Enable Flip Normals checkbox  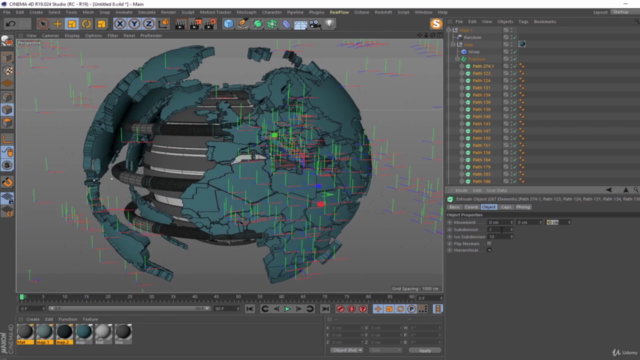click(x=489, y=243)
